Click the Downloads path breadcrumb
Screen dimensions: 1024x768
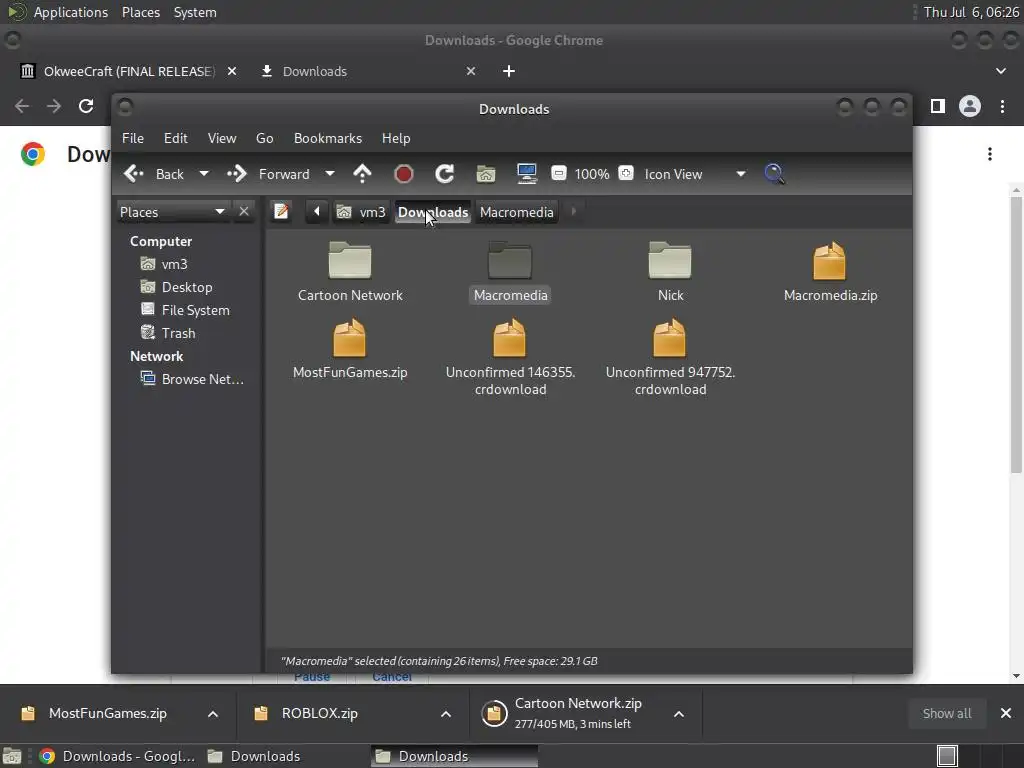point(433,212)
